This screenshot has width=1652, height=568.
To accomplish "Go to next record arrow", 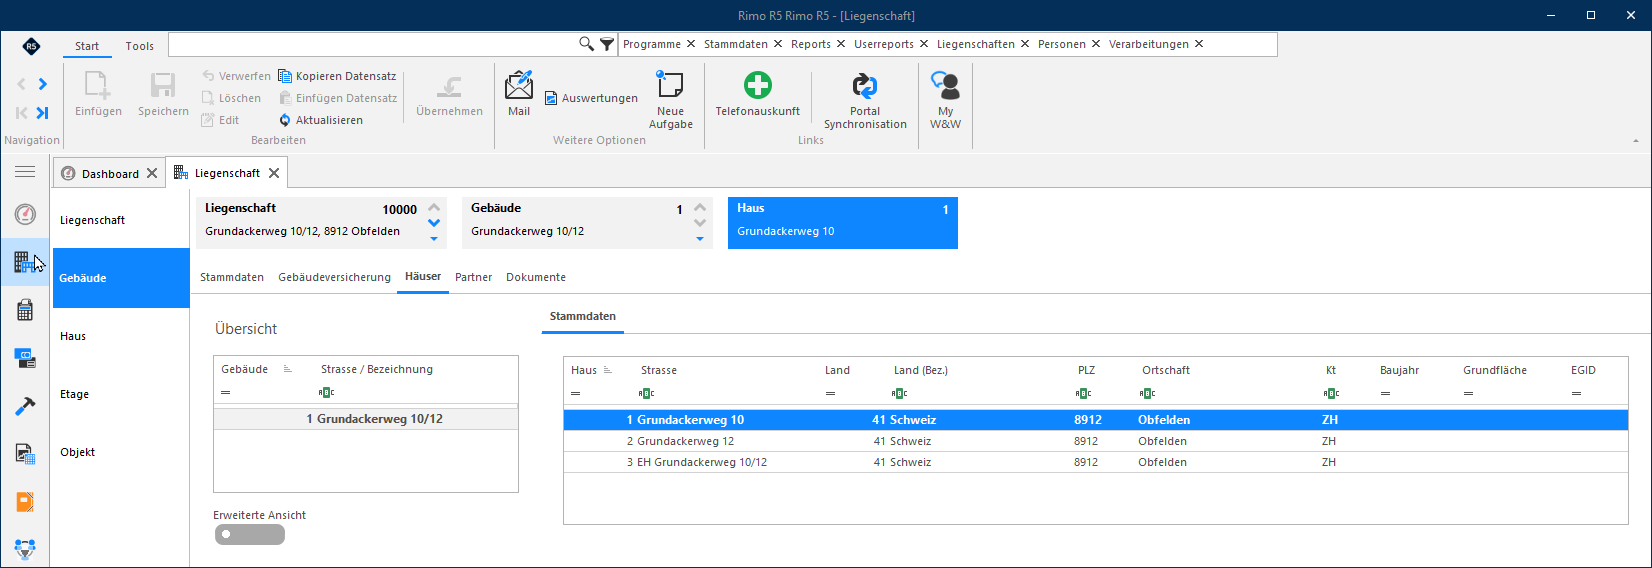I will pyautogui.click(x=43, y=84).
